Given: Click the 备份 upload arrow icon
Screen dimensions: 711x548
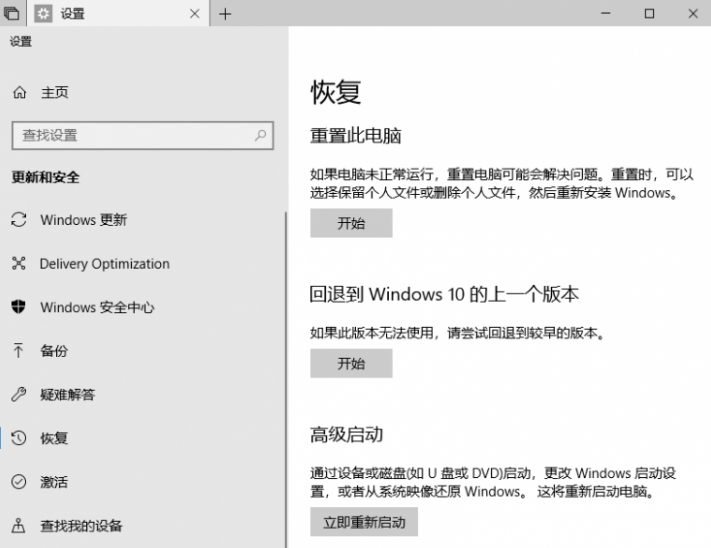Looking at the screenshot, I should pyautogui.click(x=18, y=351).
